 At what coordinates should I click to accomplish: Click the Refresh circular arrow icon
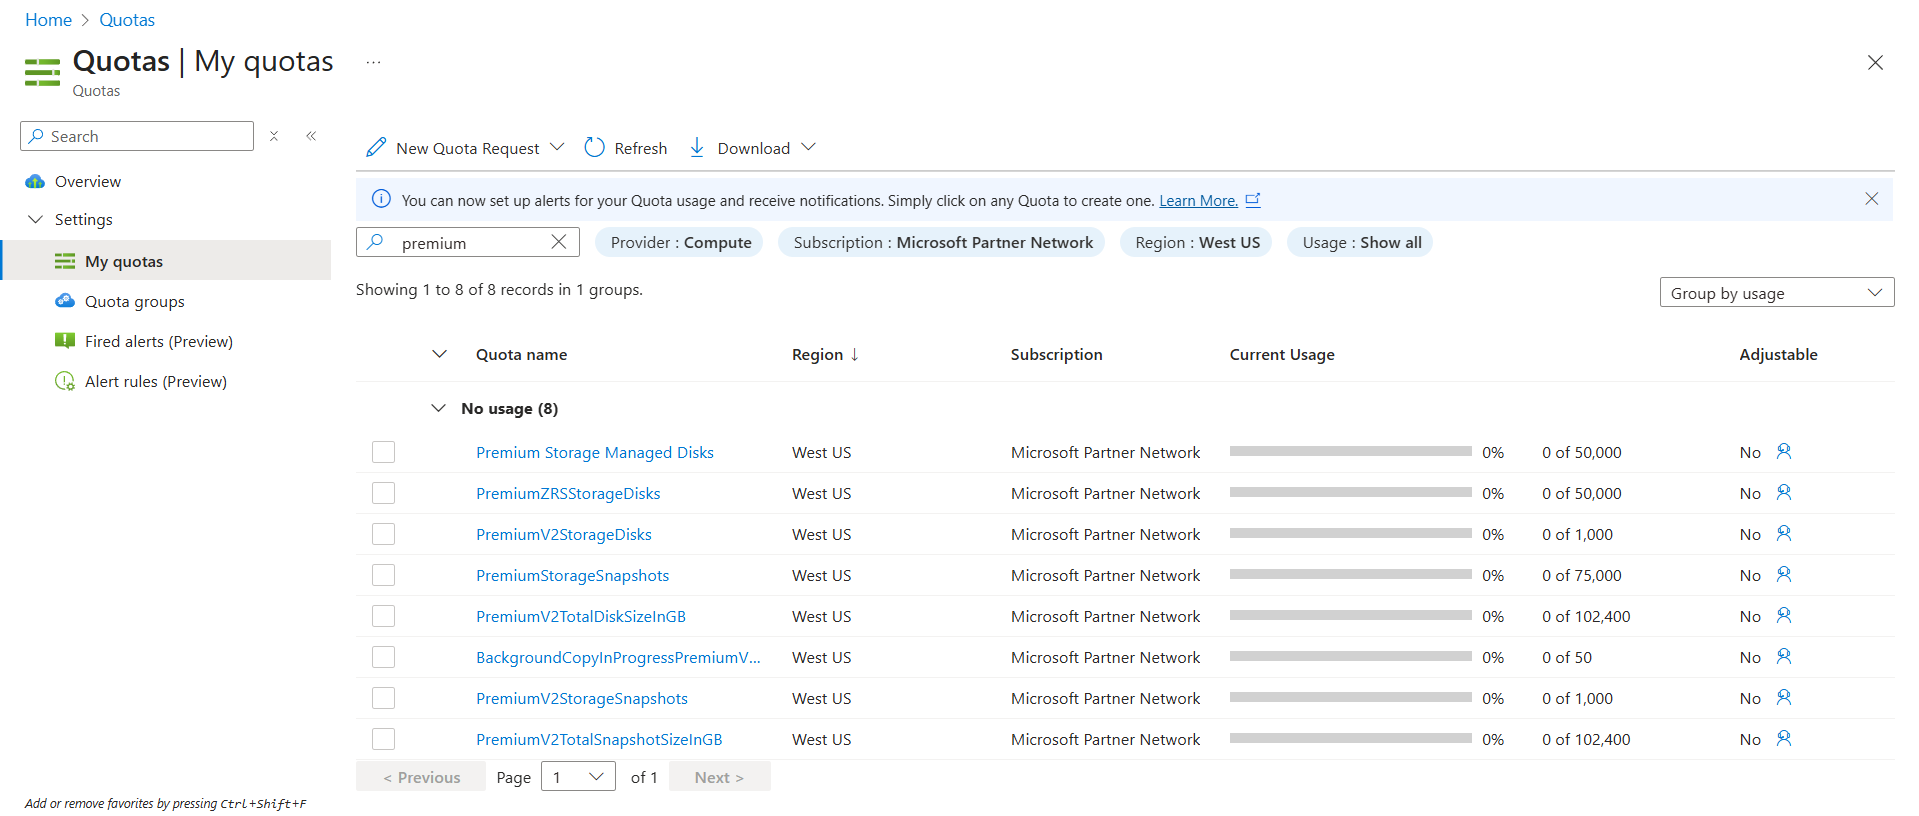point(594,148)
